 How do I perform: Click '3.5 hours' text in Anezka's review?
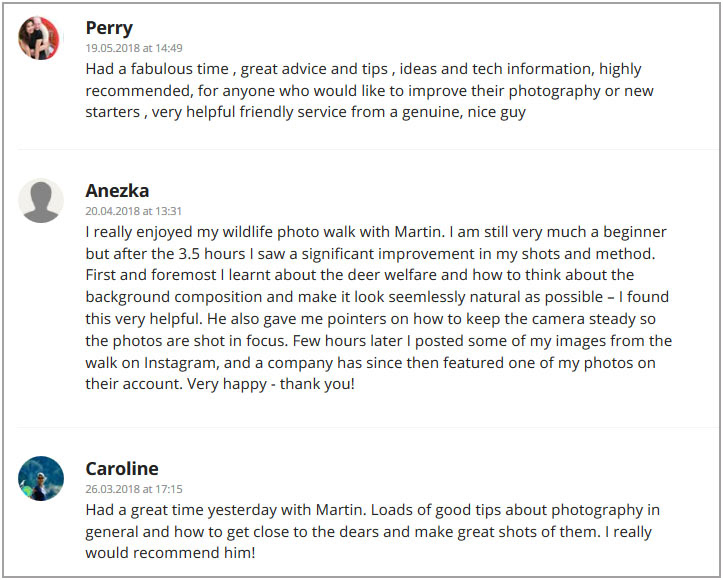[x=211, y=254]
